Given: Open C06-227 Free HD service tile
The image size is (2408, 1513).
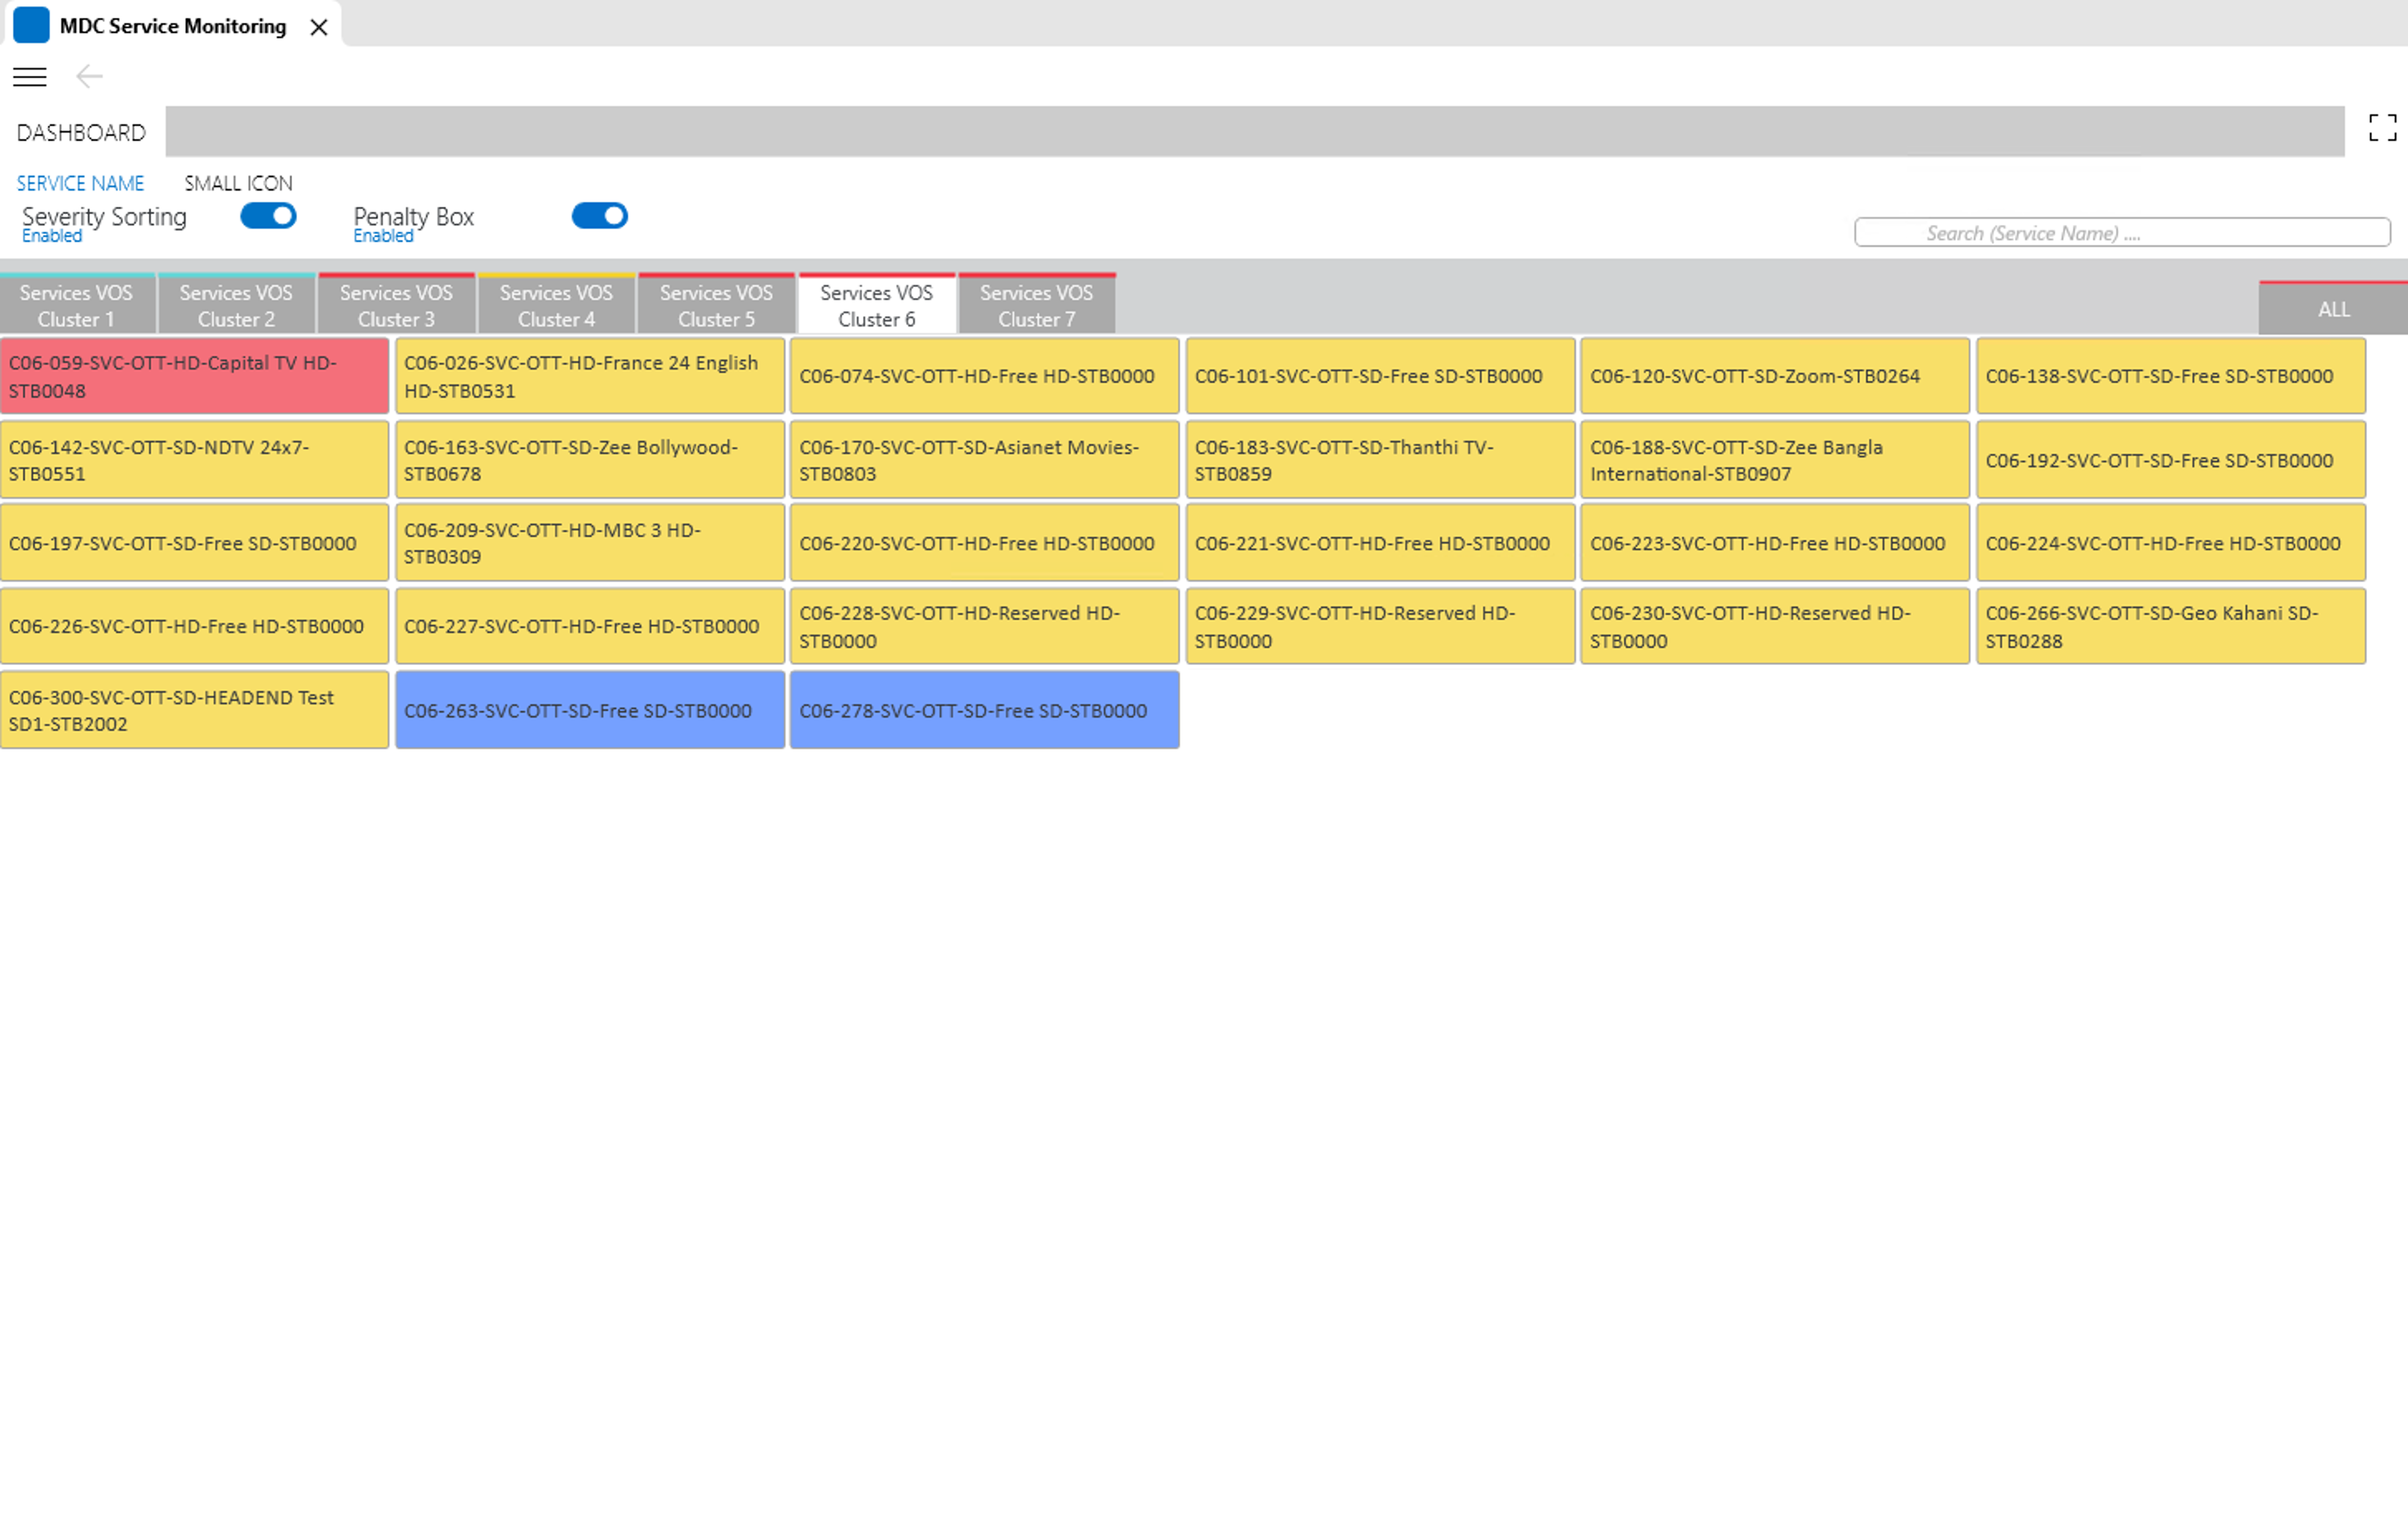Looking at the screenshot, I should coord(590,626).
